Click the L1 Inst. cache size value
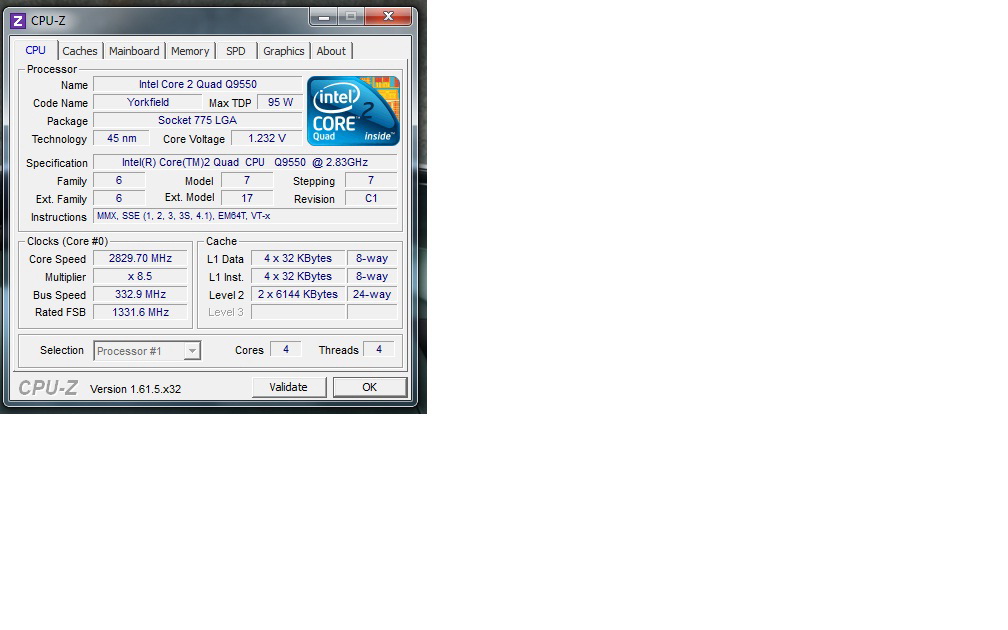This screenshot has height=630, width=1008. pos(298,276)
